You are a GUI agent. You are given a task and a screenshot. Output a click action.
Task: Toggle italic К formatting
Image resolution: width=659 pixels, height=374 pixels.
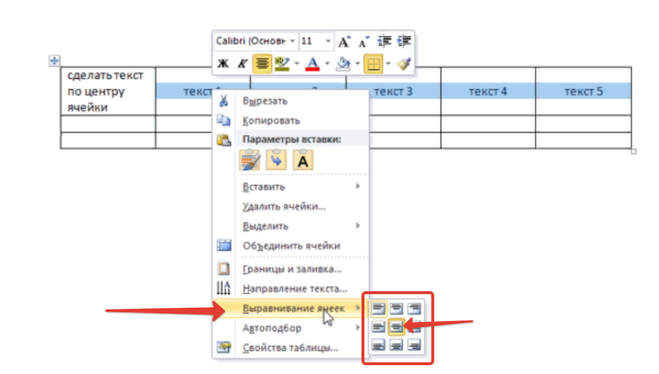pyautogui.click(x=243, y=64)
